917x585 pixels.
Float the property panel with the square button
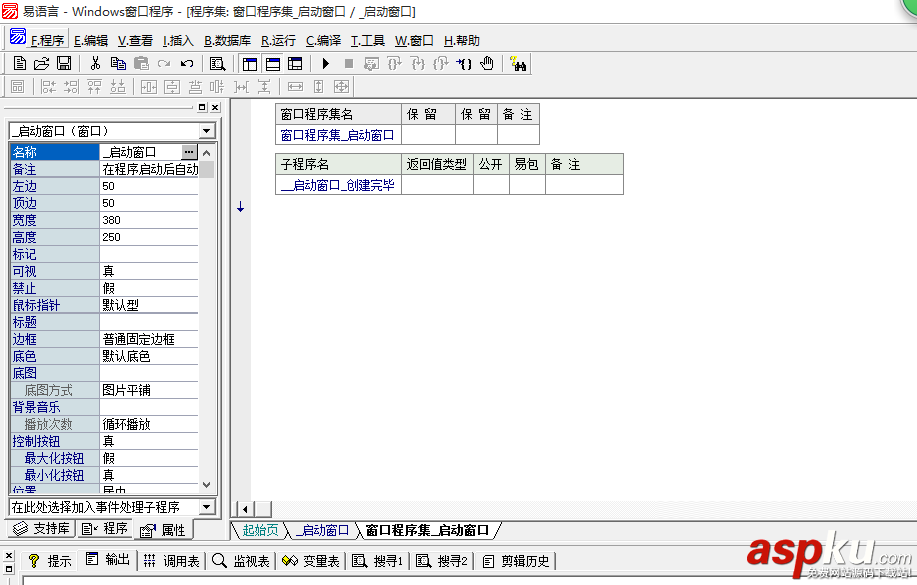pyautogui.click(x=202, y=107)
